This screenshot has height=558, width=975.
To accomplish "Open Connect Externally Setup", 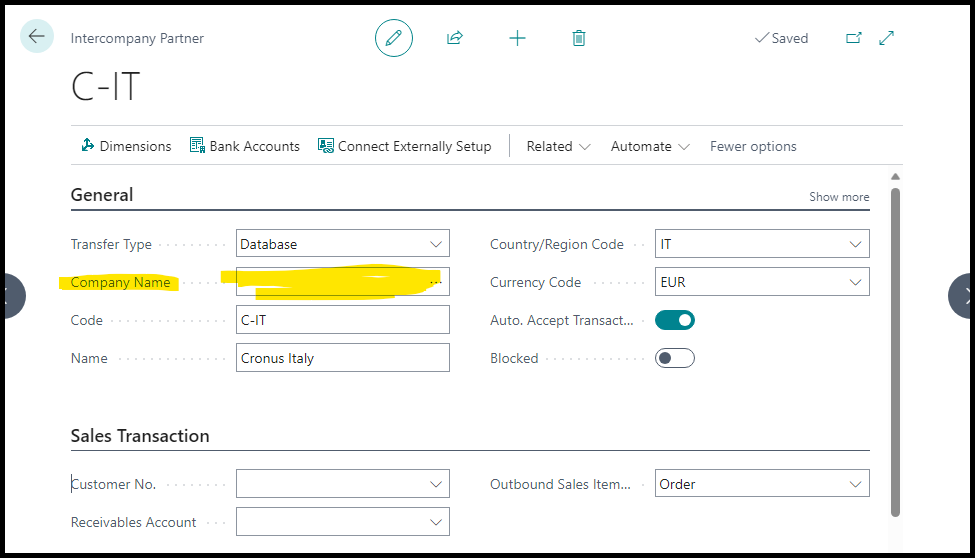I will [x=405, y=146].
